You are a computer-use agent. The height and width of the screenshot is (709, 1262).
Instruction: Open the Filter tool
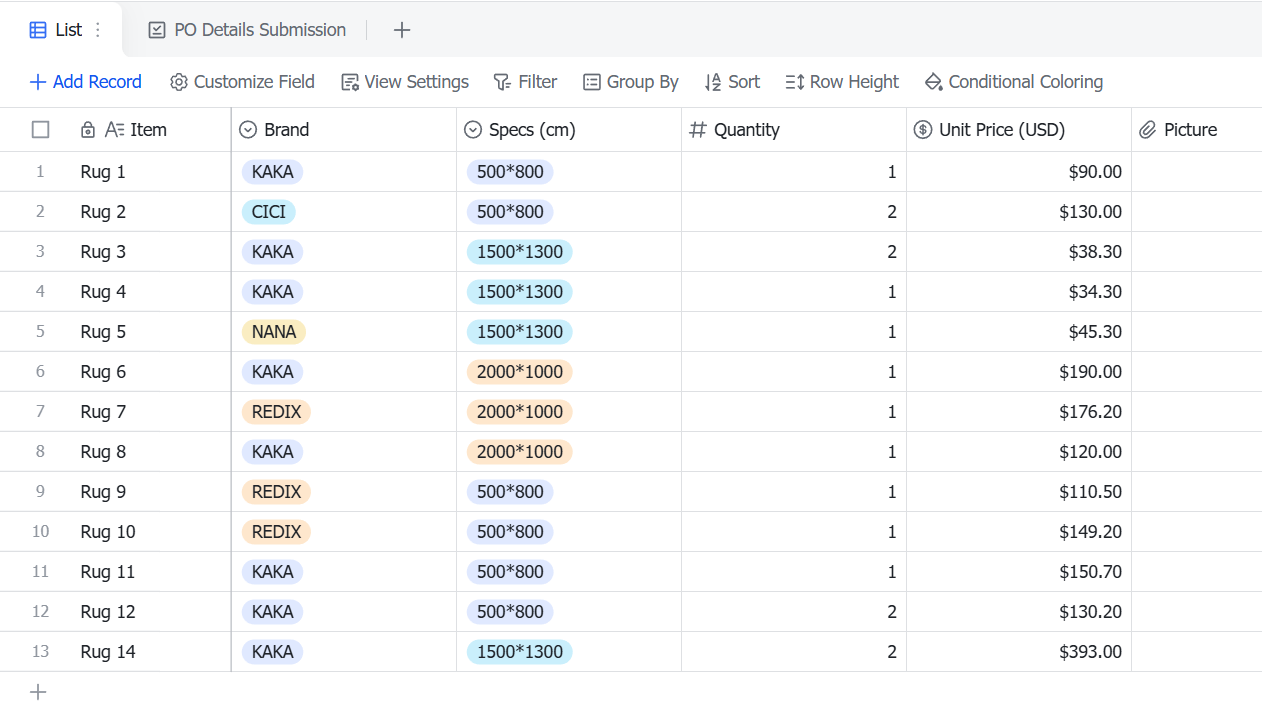point(525,82)
